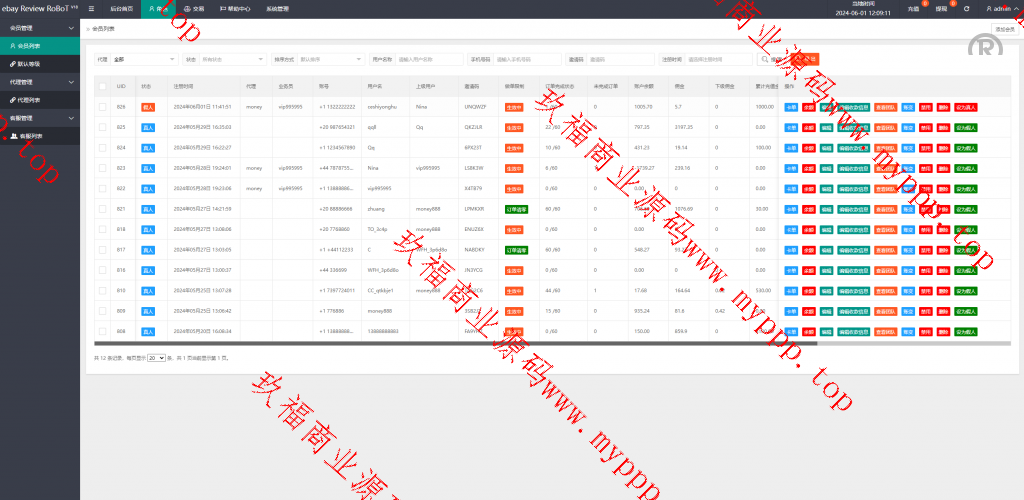Click the horizontal scrollbar below the table

coord(450,344)
